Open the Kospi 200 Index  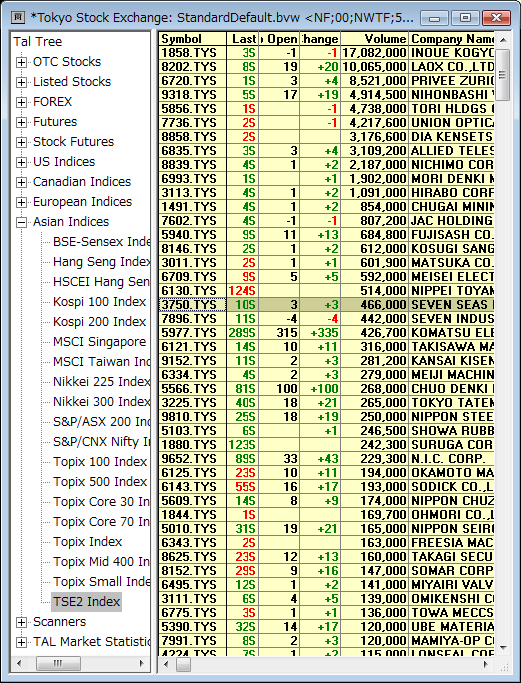pyautogui.click(x=99, y=322)
